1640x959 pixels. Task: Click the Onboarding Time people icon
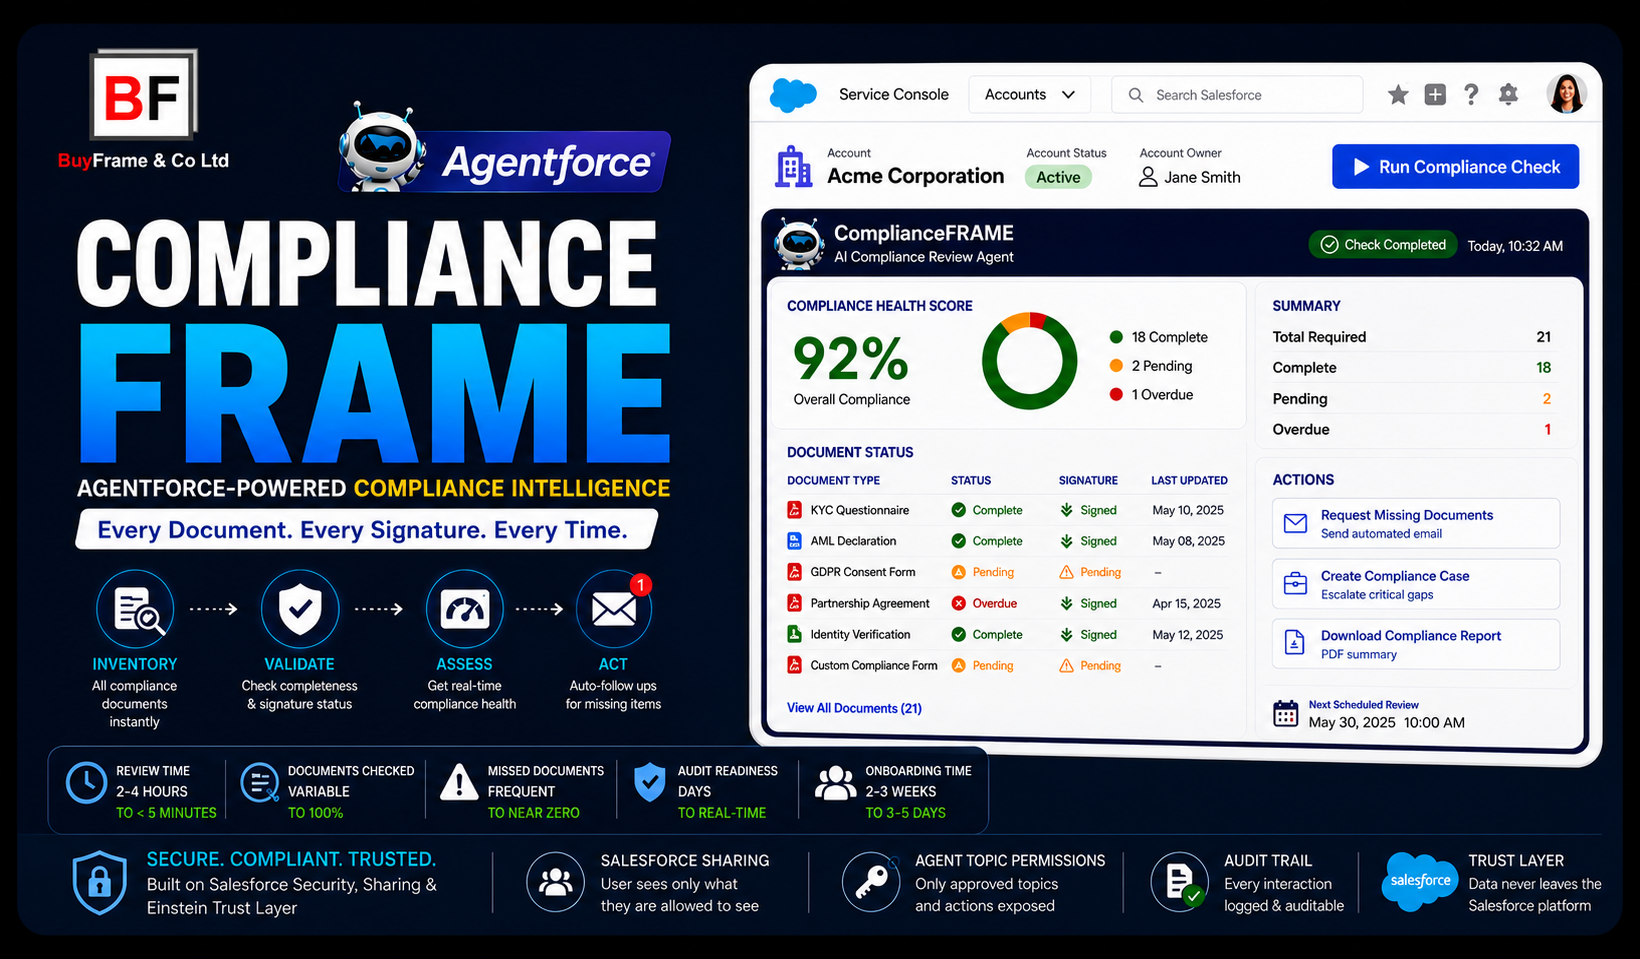point(835,783)
